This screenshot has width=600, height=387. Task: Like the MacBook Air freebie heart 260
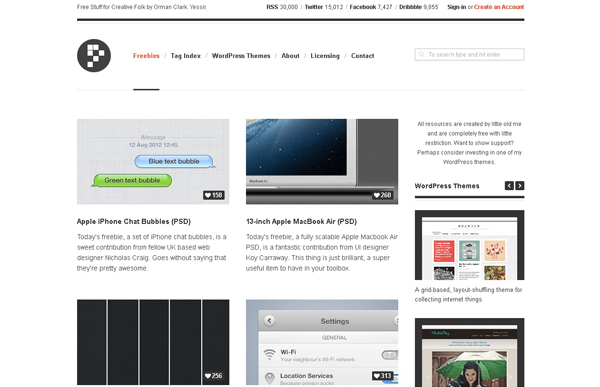(382, 195)
